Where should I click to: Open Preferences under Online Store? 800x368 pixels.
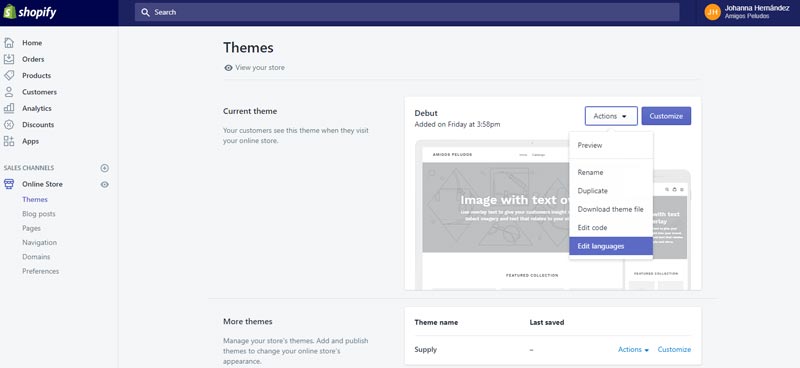40,271
